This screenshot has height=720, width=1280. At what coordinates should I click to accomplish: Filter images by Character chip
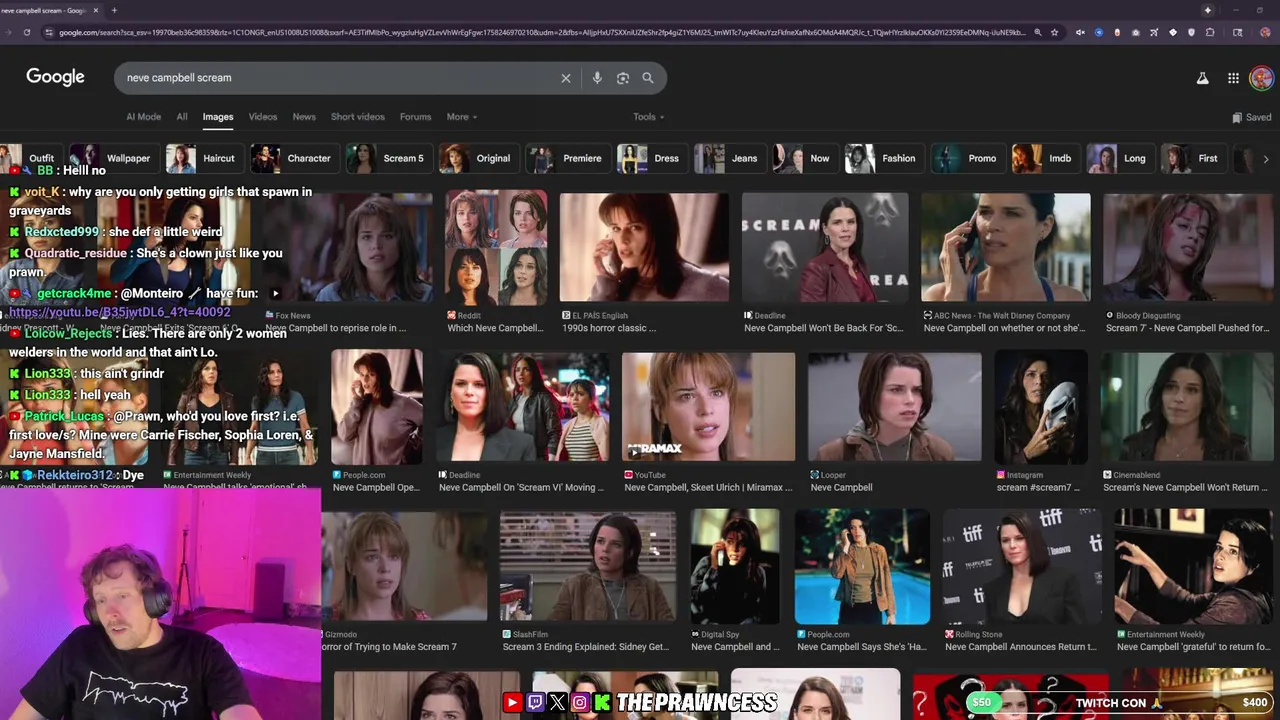(x=293, y=158)
